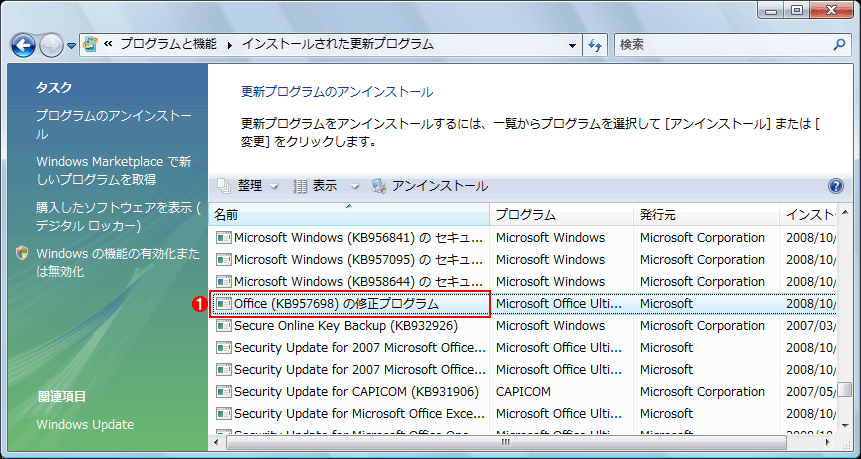Screen dimensions: 861x459
Task: Click the magnifier search icon
Action: [839, 44]
